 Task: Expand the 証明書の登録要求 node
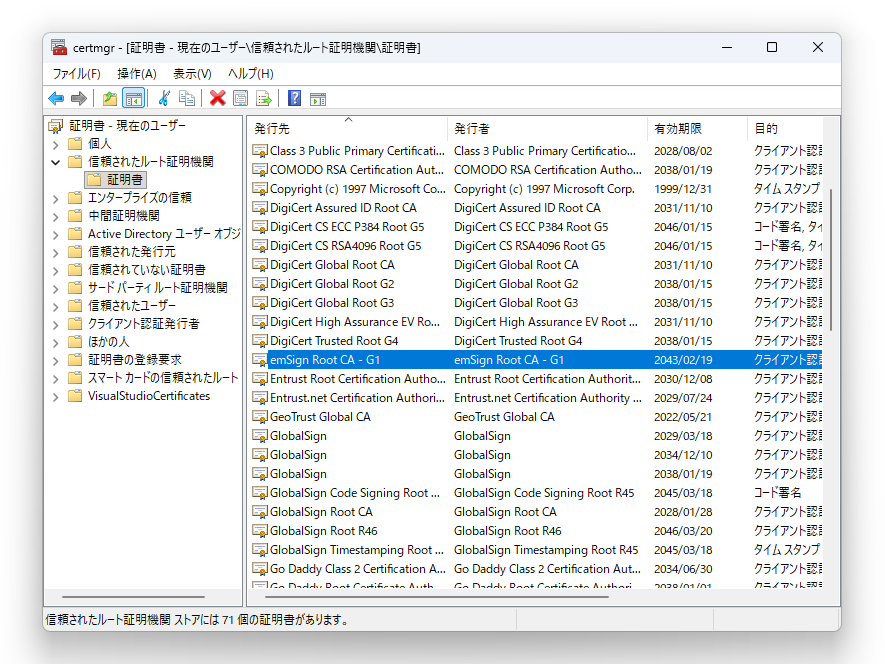click(55, 361)
